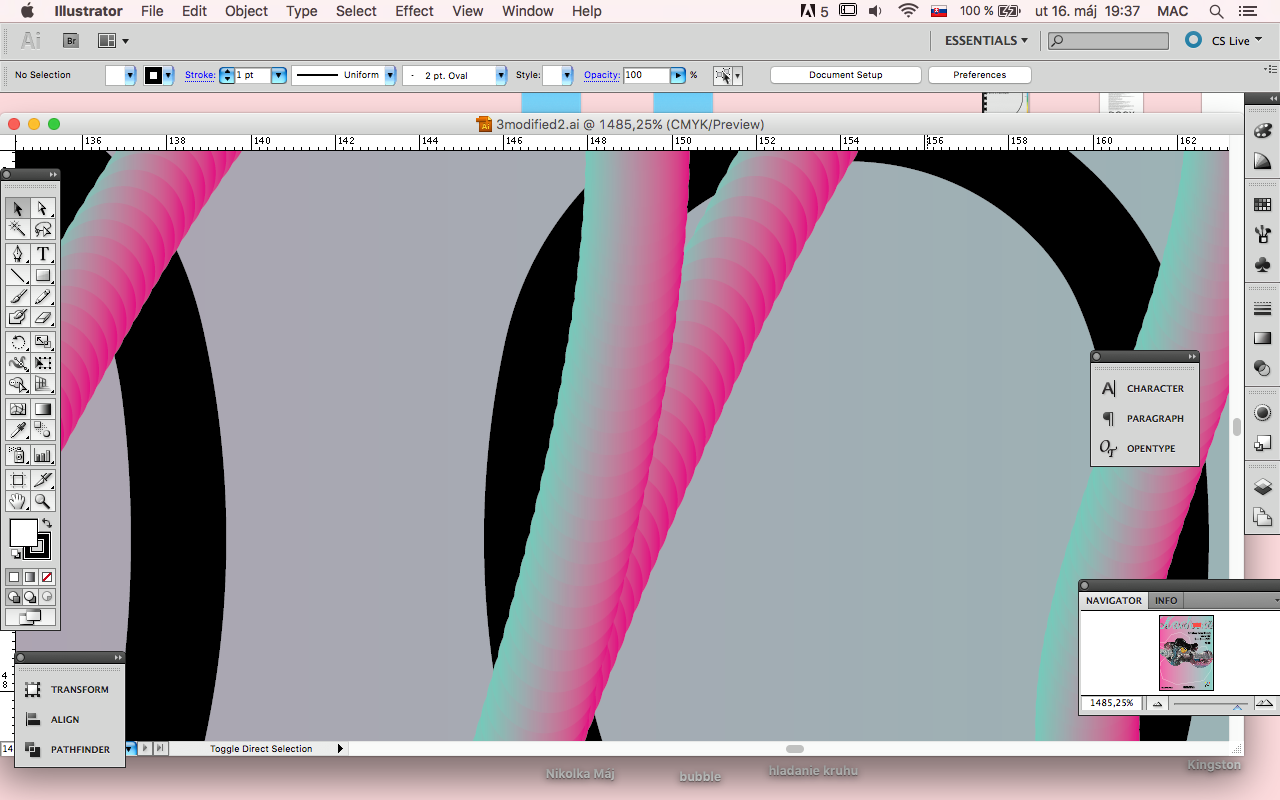
Task: Activate the Zoom magnifier tool
Action: [42, 501]
